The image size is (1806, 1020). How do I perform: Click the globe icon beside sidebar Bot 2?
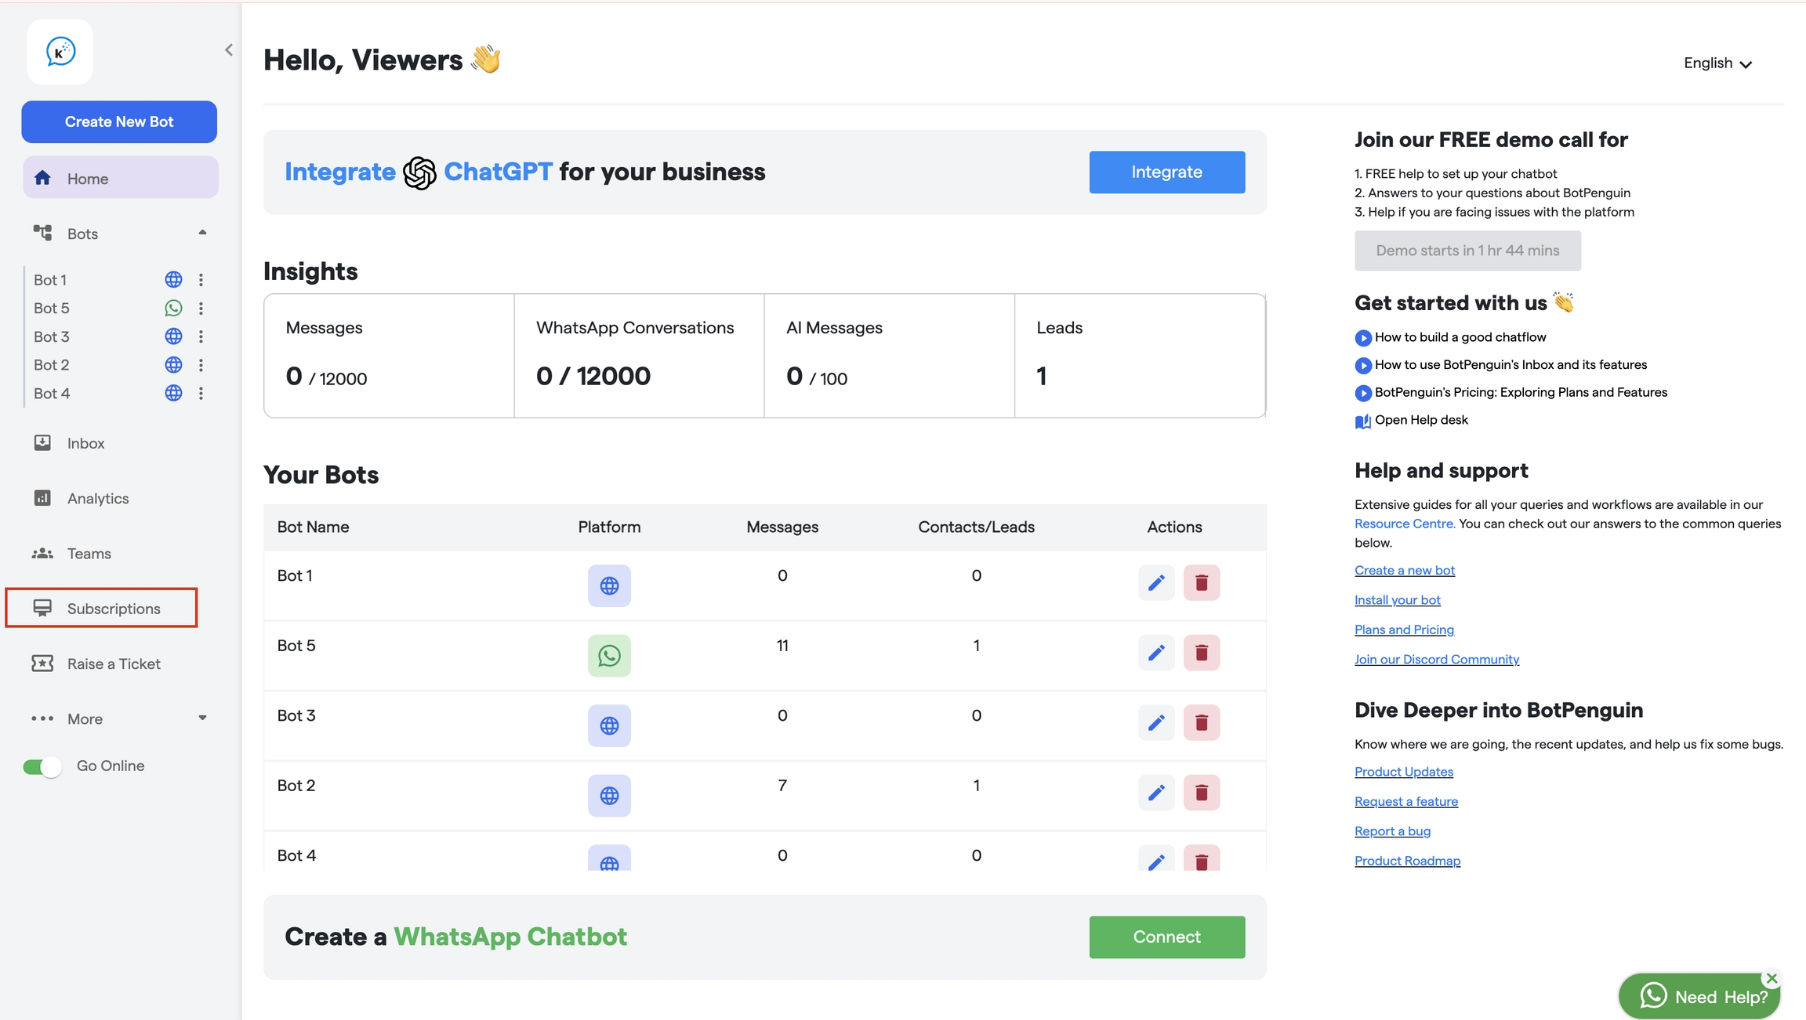(173, 365)
